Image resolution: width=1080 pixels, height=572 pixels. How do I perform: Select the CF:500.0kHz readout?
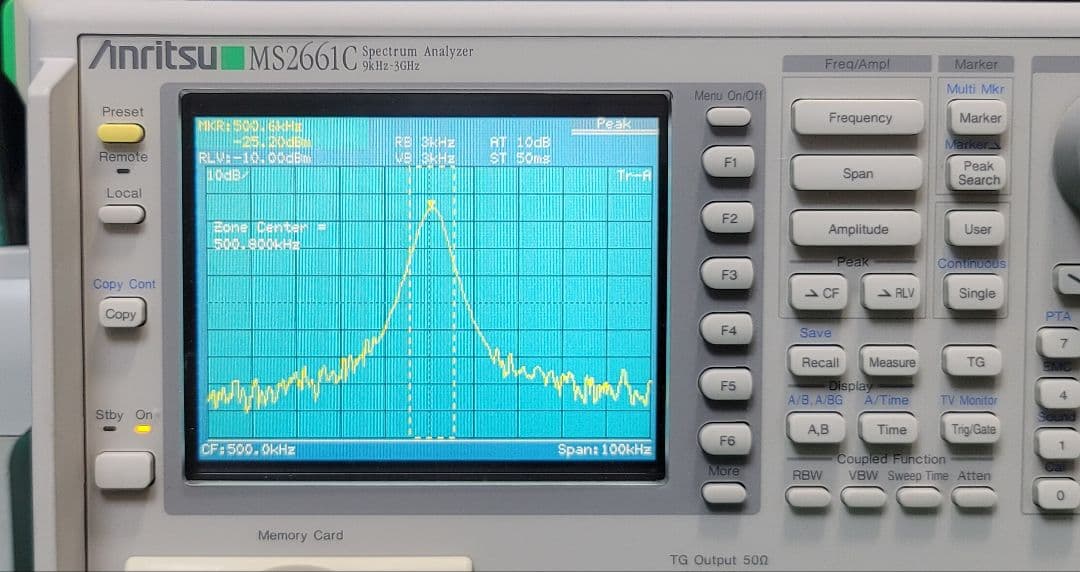click(248, 449)
